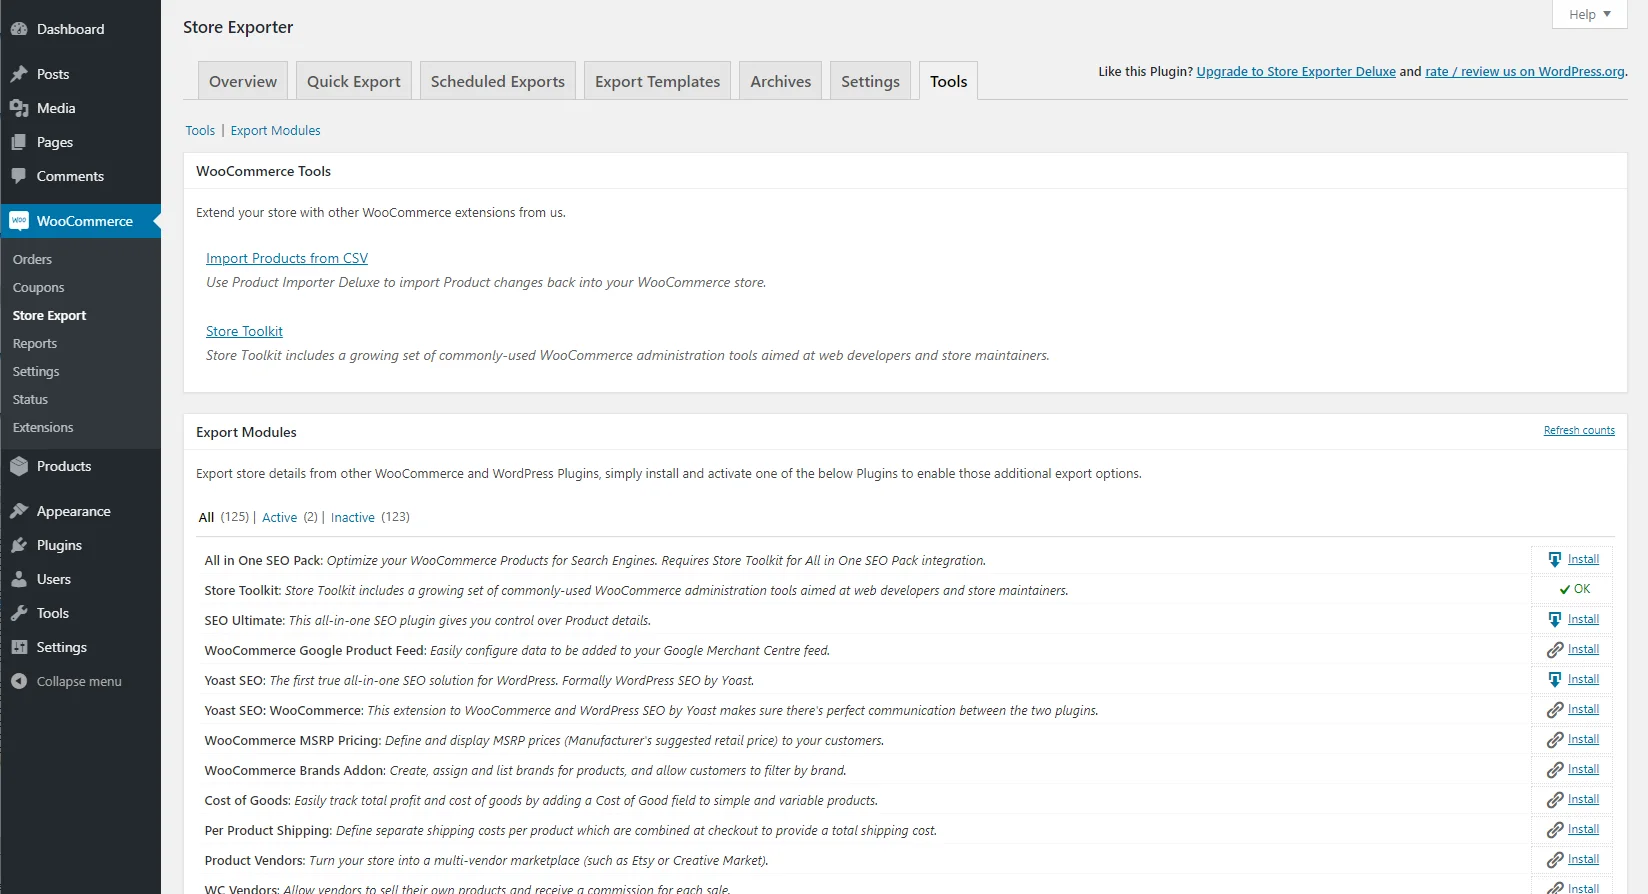Image resolution: width=1648 pixels, height=894 pixels.
Task: Click link icon for WooCommerce Brands Addon
Action: 1555,770
